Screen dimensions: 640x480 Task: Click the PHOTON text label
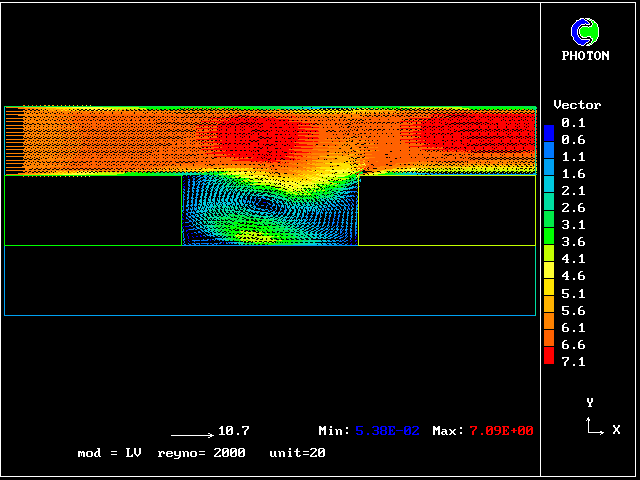point(585,56)
